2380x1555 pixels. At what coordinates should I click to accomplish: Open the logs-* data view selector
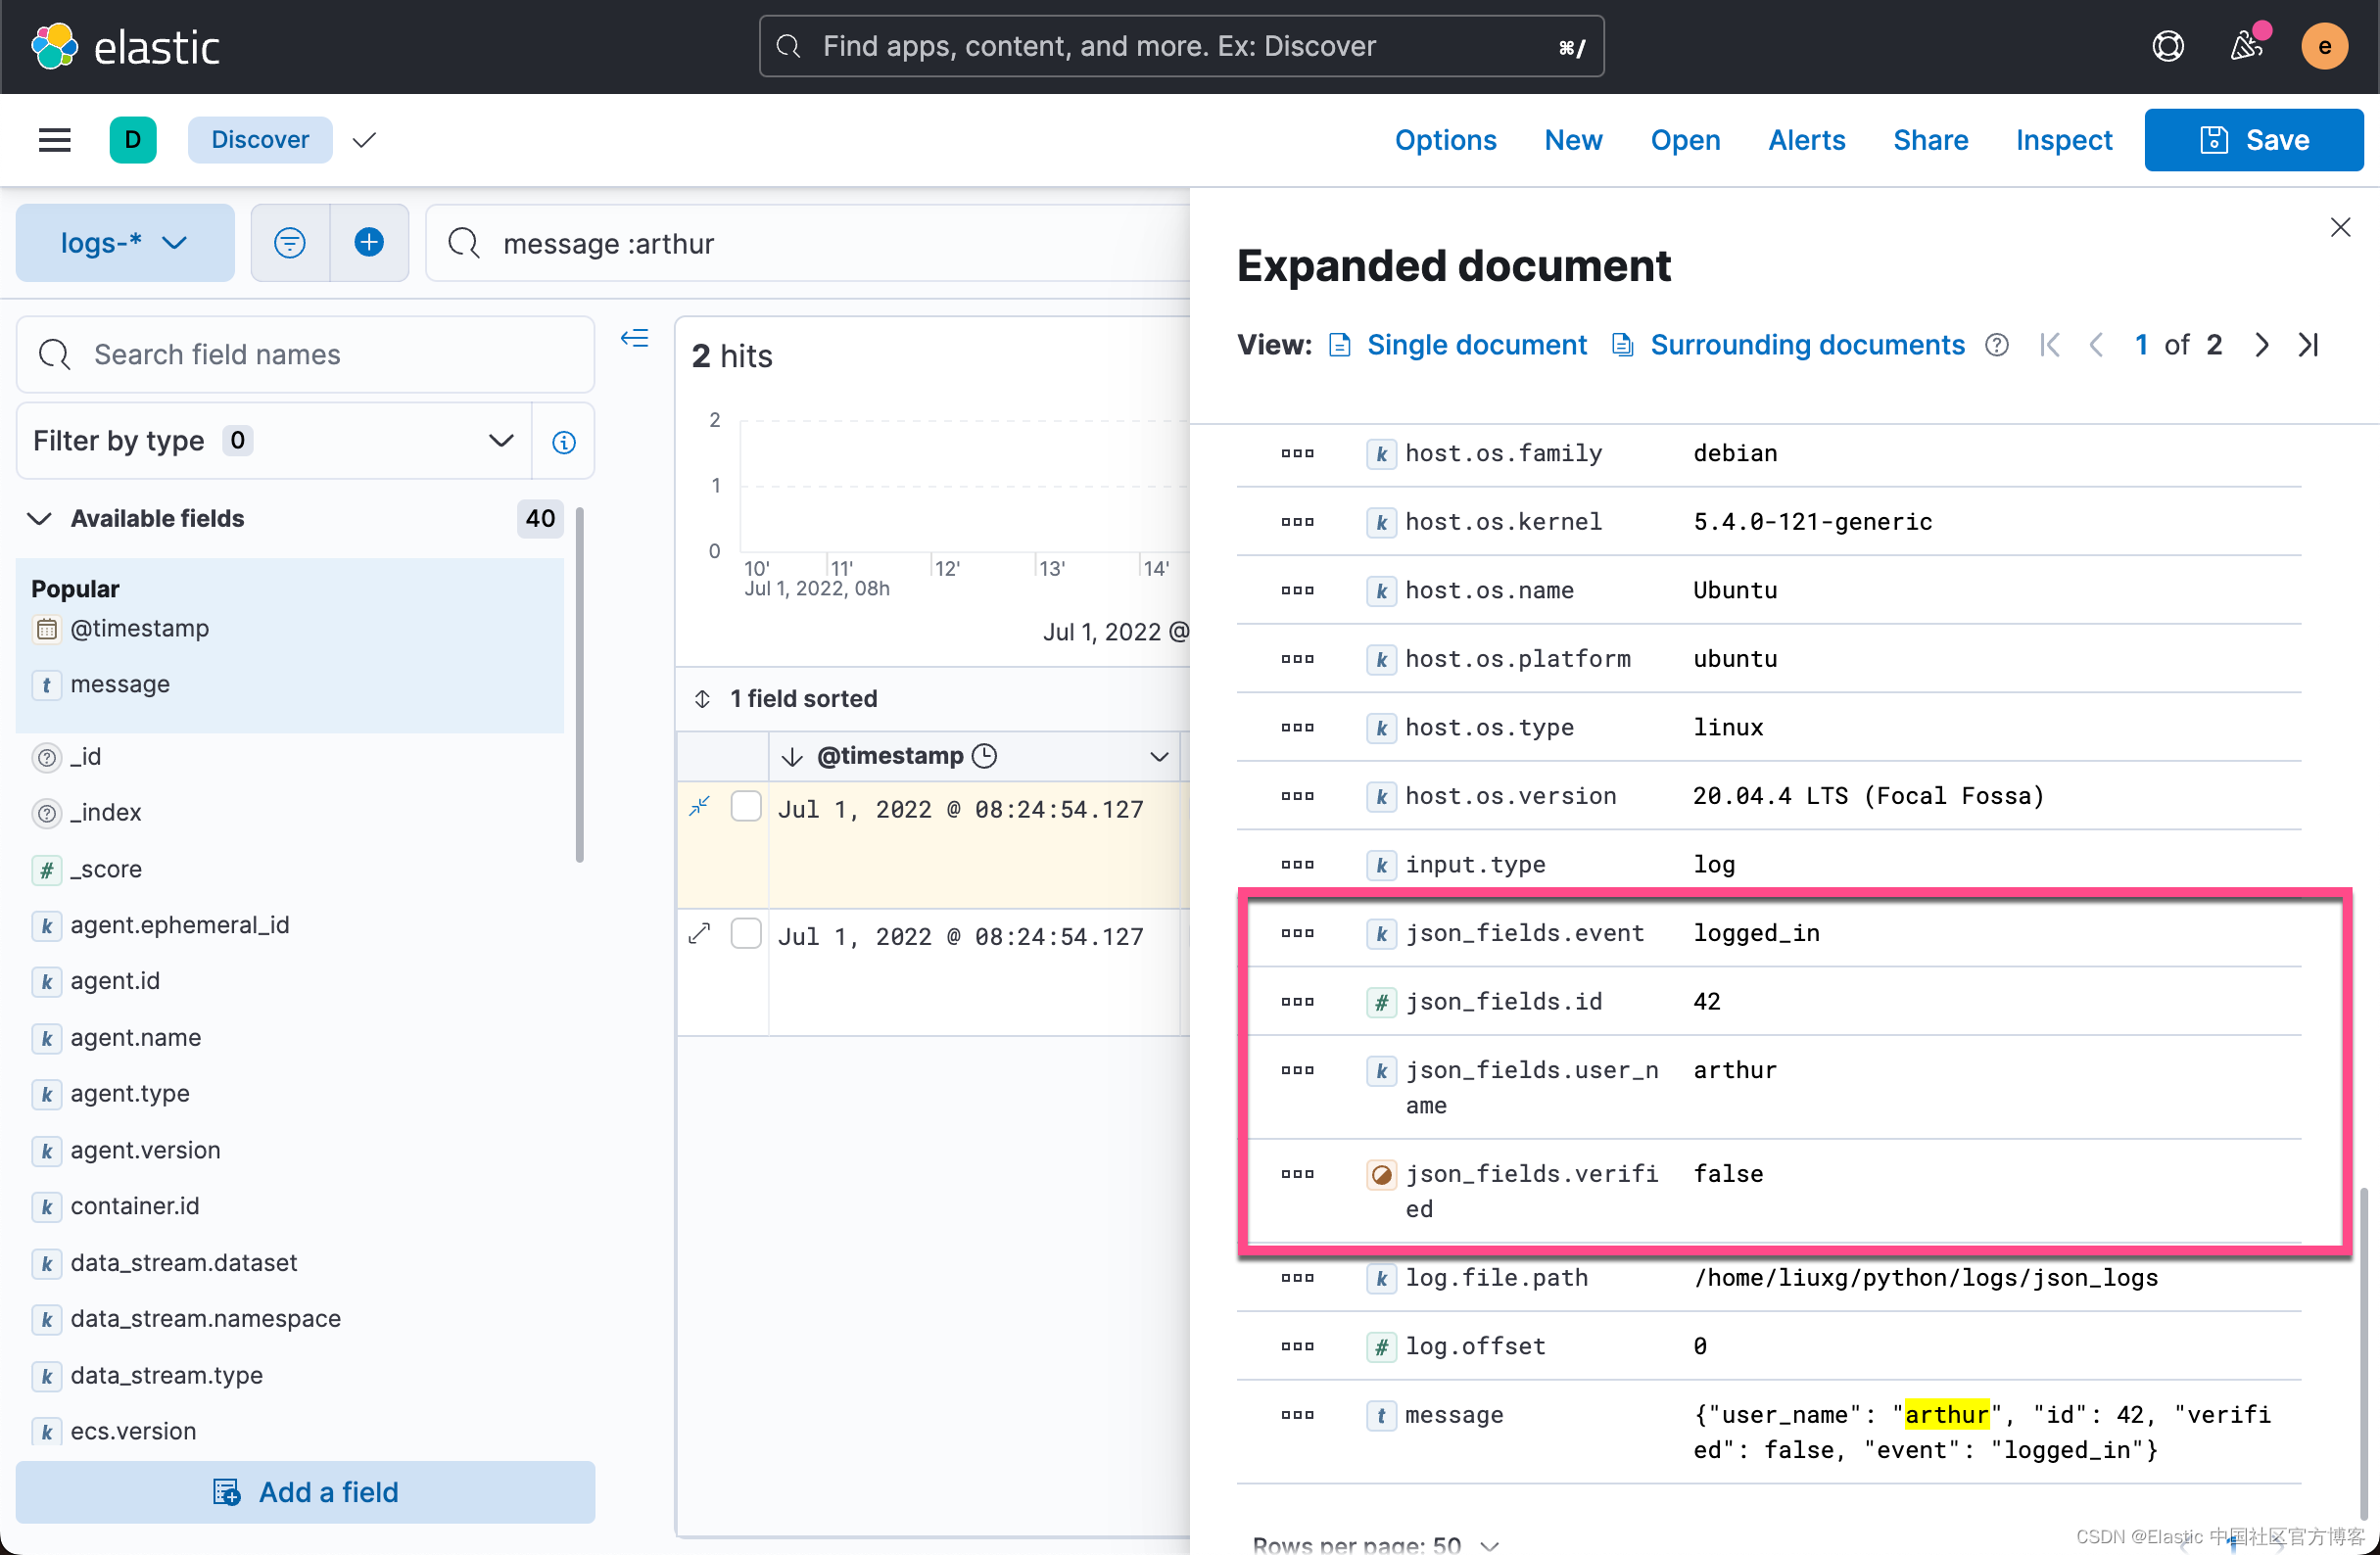click(x=124, y=242)
